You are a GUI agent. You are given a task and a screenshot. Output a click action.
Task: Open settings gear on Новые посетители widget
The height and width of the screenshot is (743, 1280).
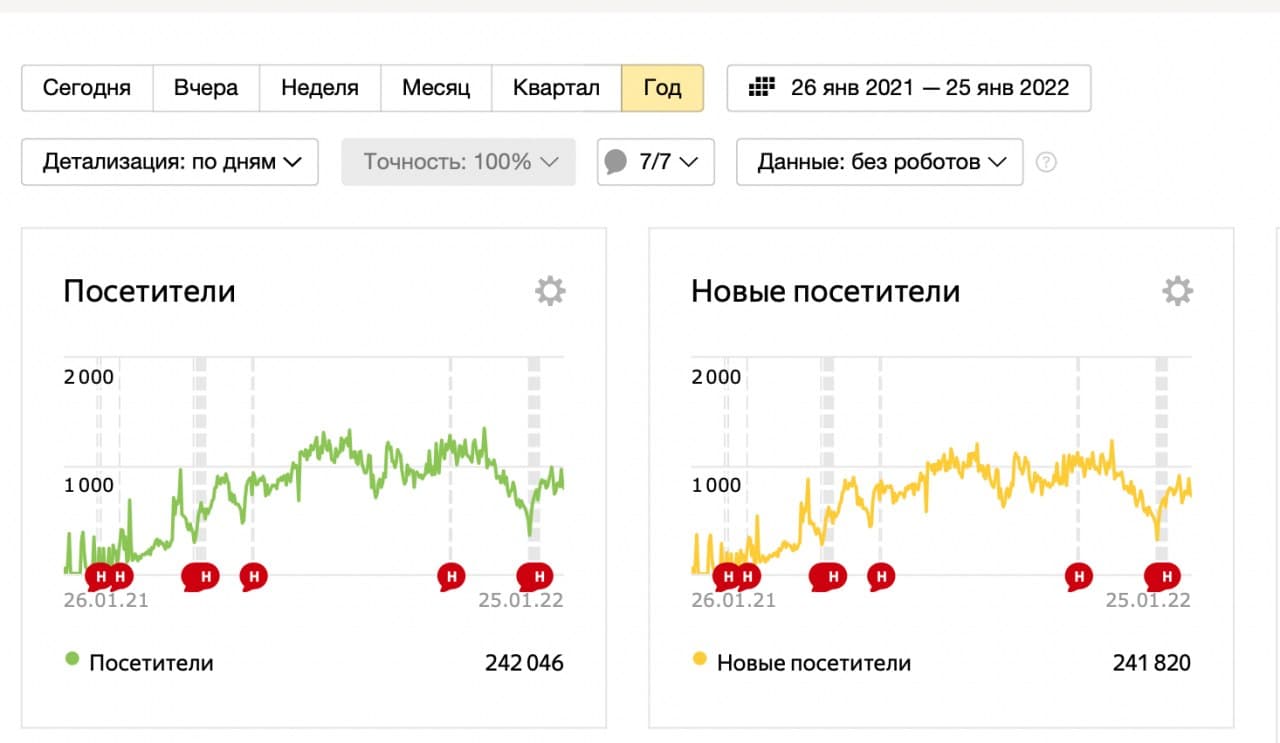(x=1177, y=291)
